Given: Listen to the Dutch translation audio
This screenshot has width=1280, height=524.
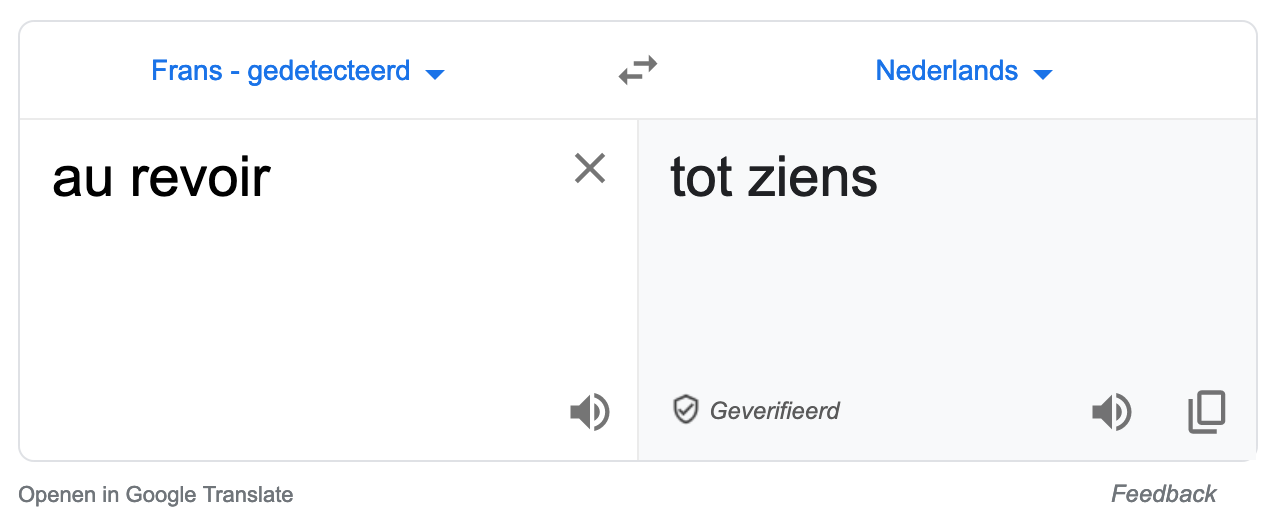Looking at the screenshot, I should [x=1111, y=411].
